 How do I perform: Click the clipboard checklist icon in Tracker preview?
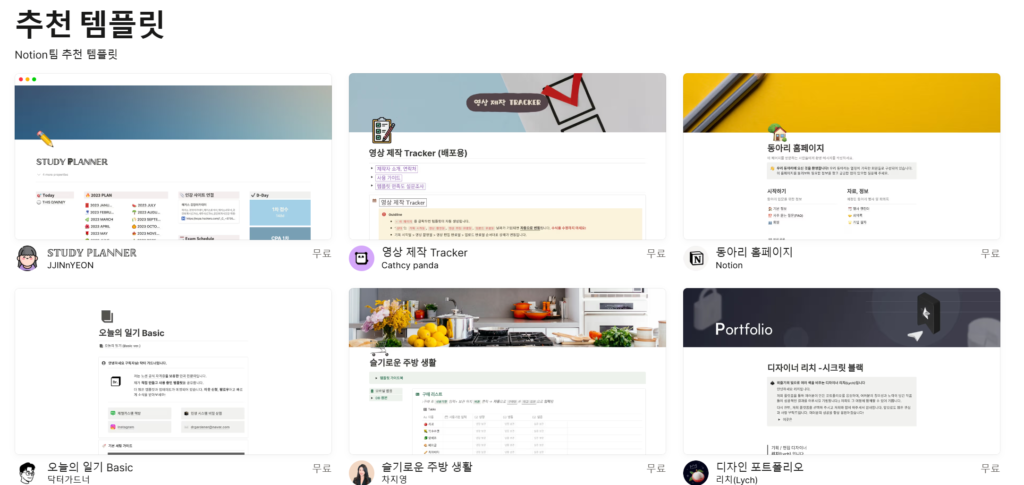click(382, 131)
